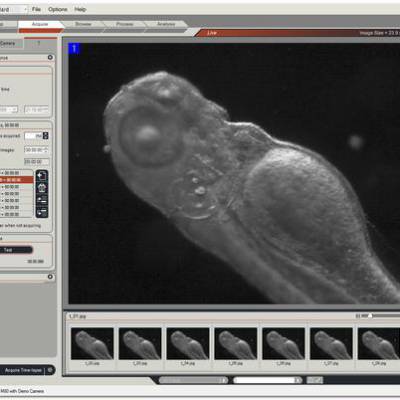
Task: Collapse the lower empty panel with round icon
Action: tap(50, 277)
